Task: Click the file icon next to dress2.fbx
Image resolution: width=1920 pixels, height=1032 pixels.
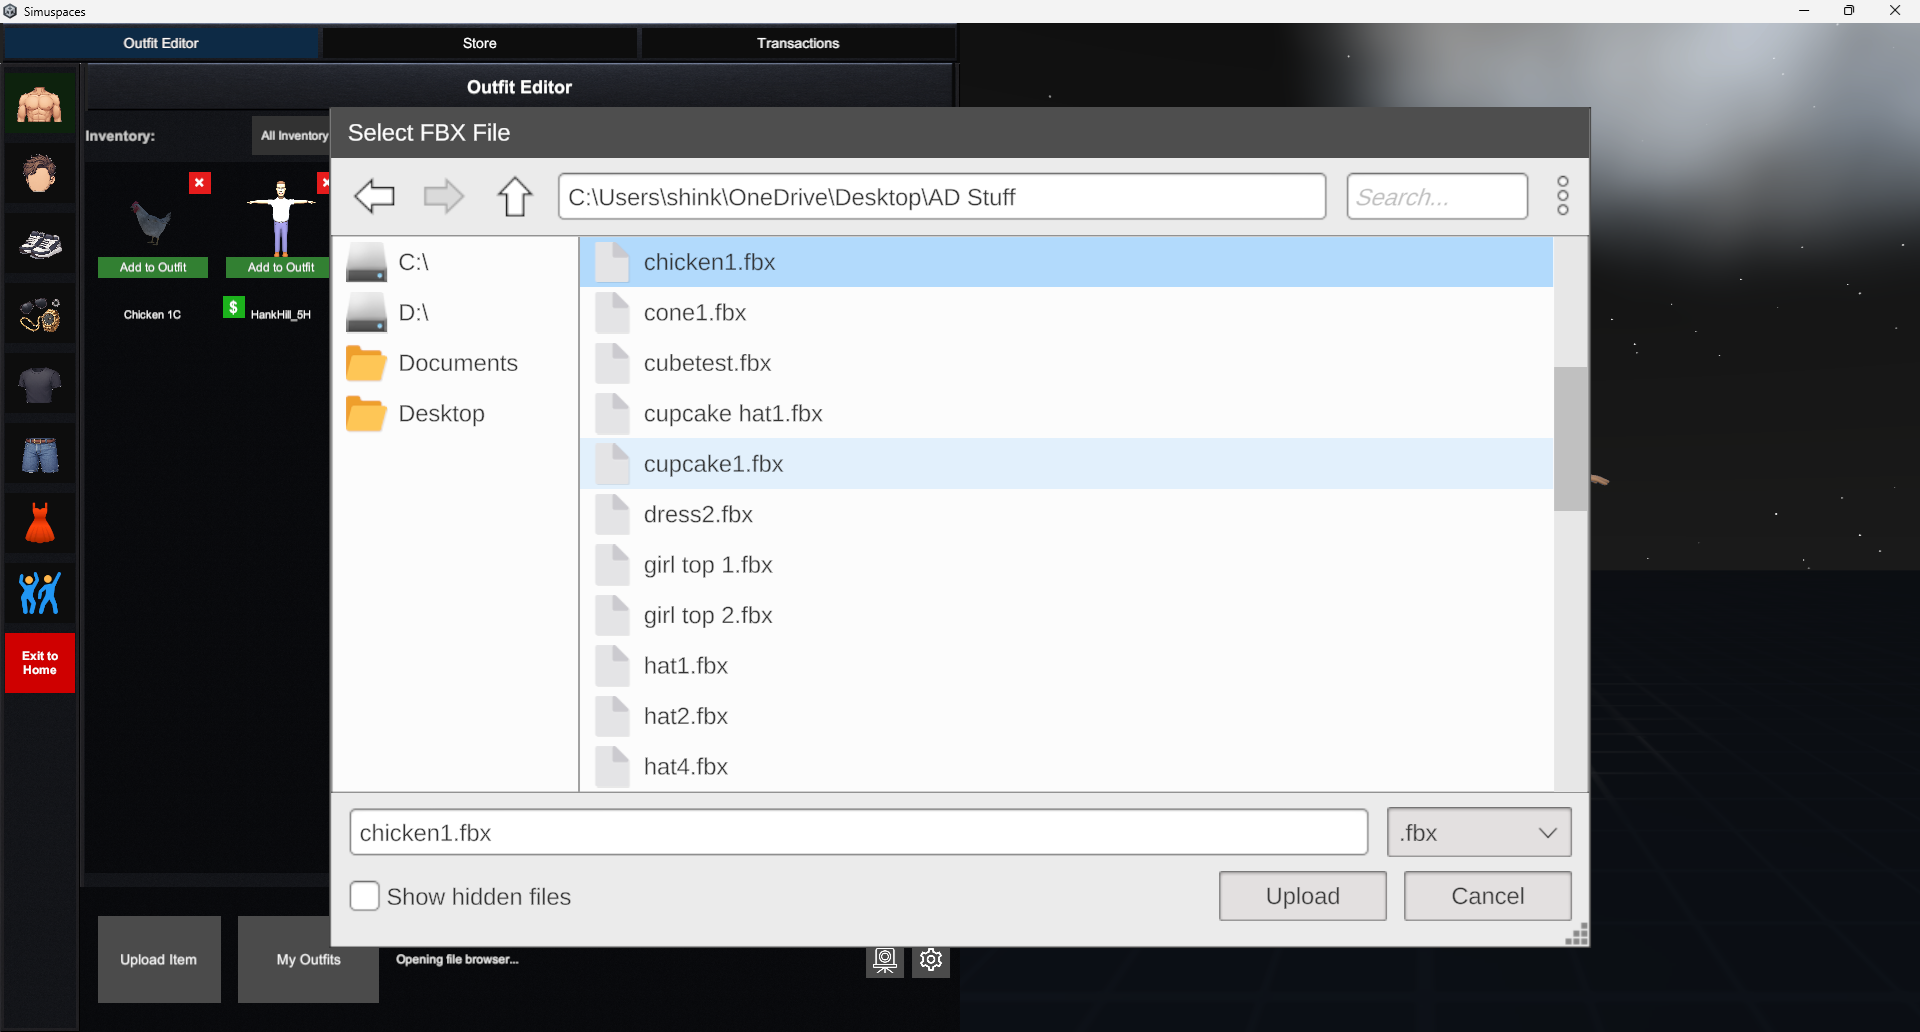Action: 612,514
